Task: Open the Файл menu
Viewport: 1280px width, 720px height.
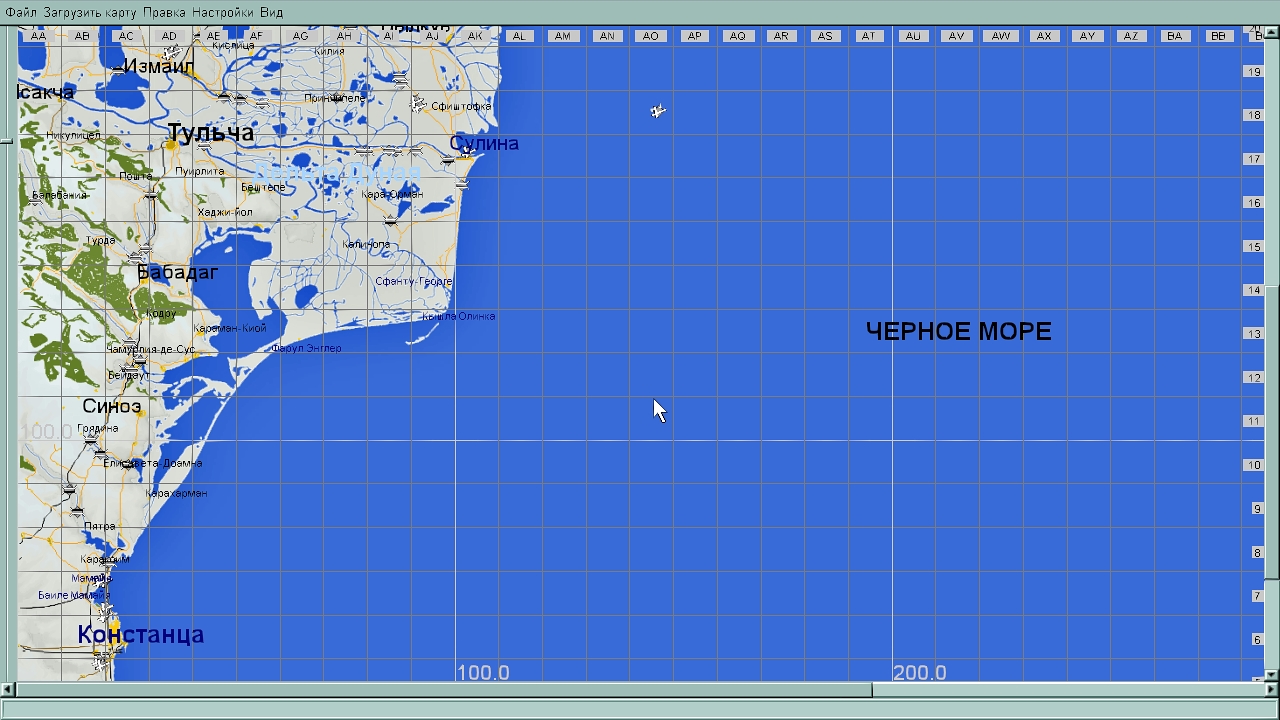Action: 21,13
